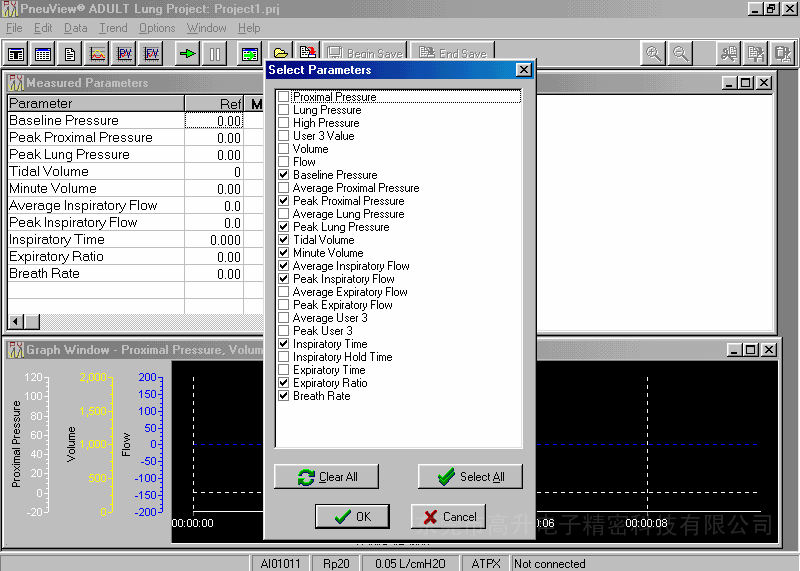
Task: Open the Options menu
Action: (157, 28)
